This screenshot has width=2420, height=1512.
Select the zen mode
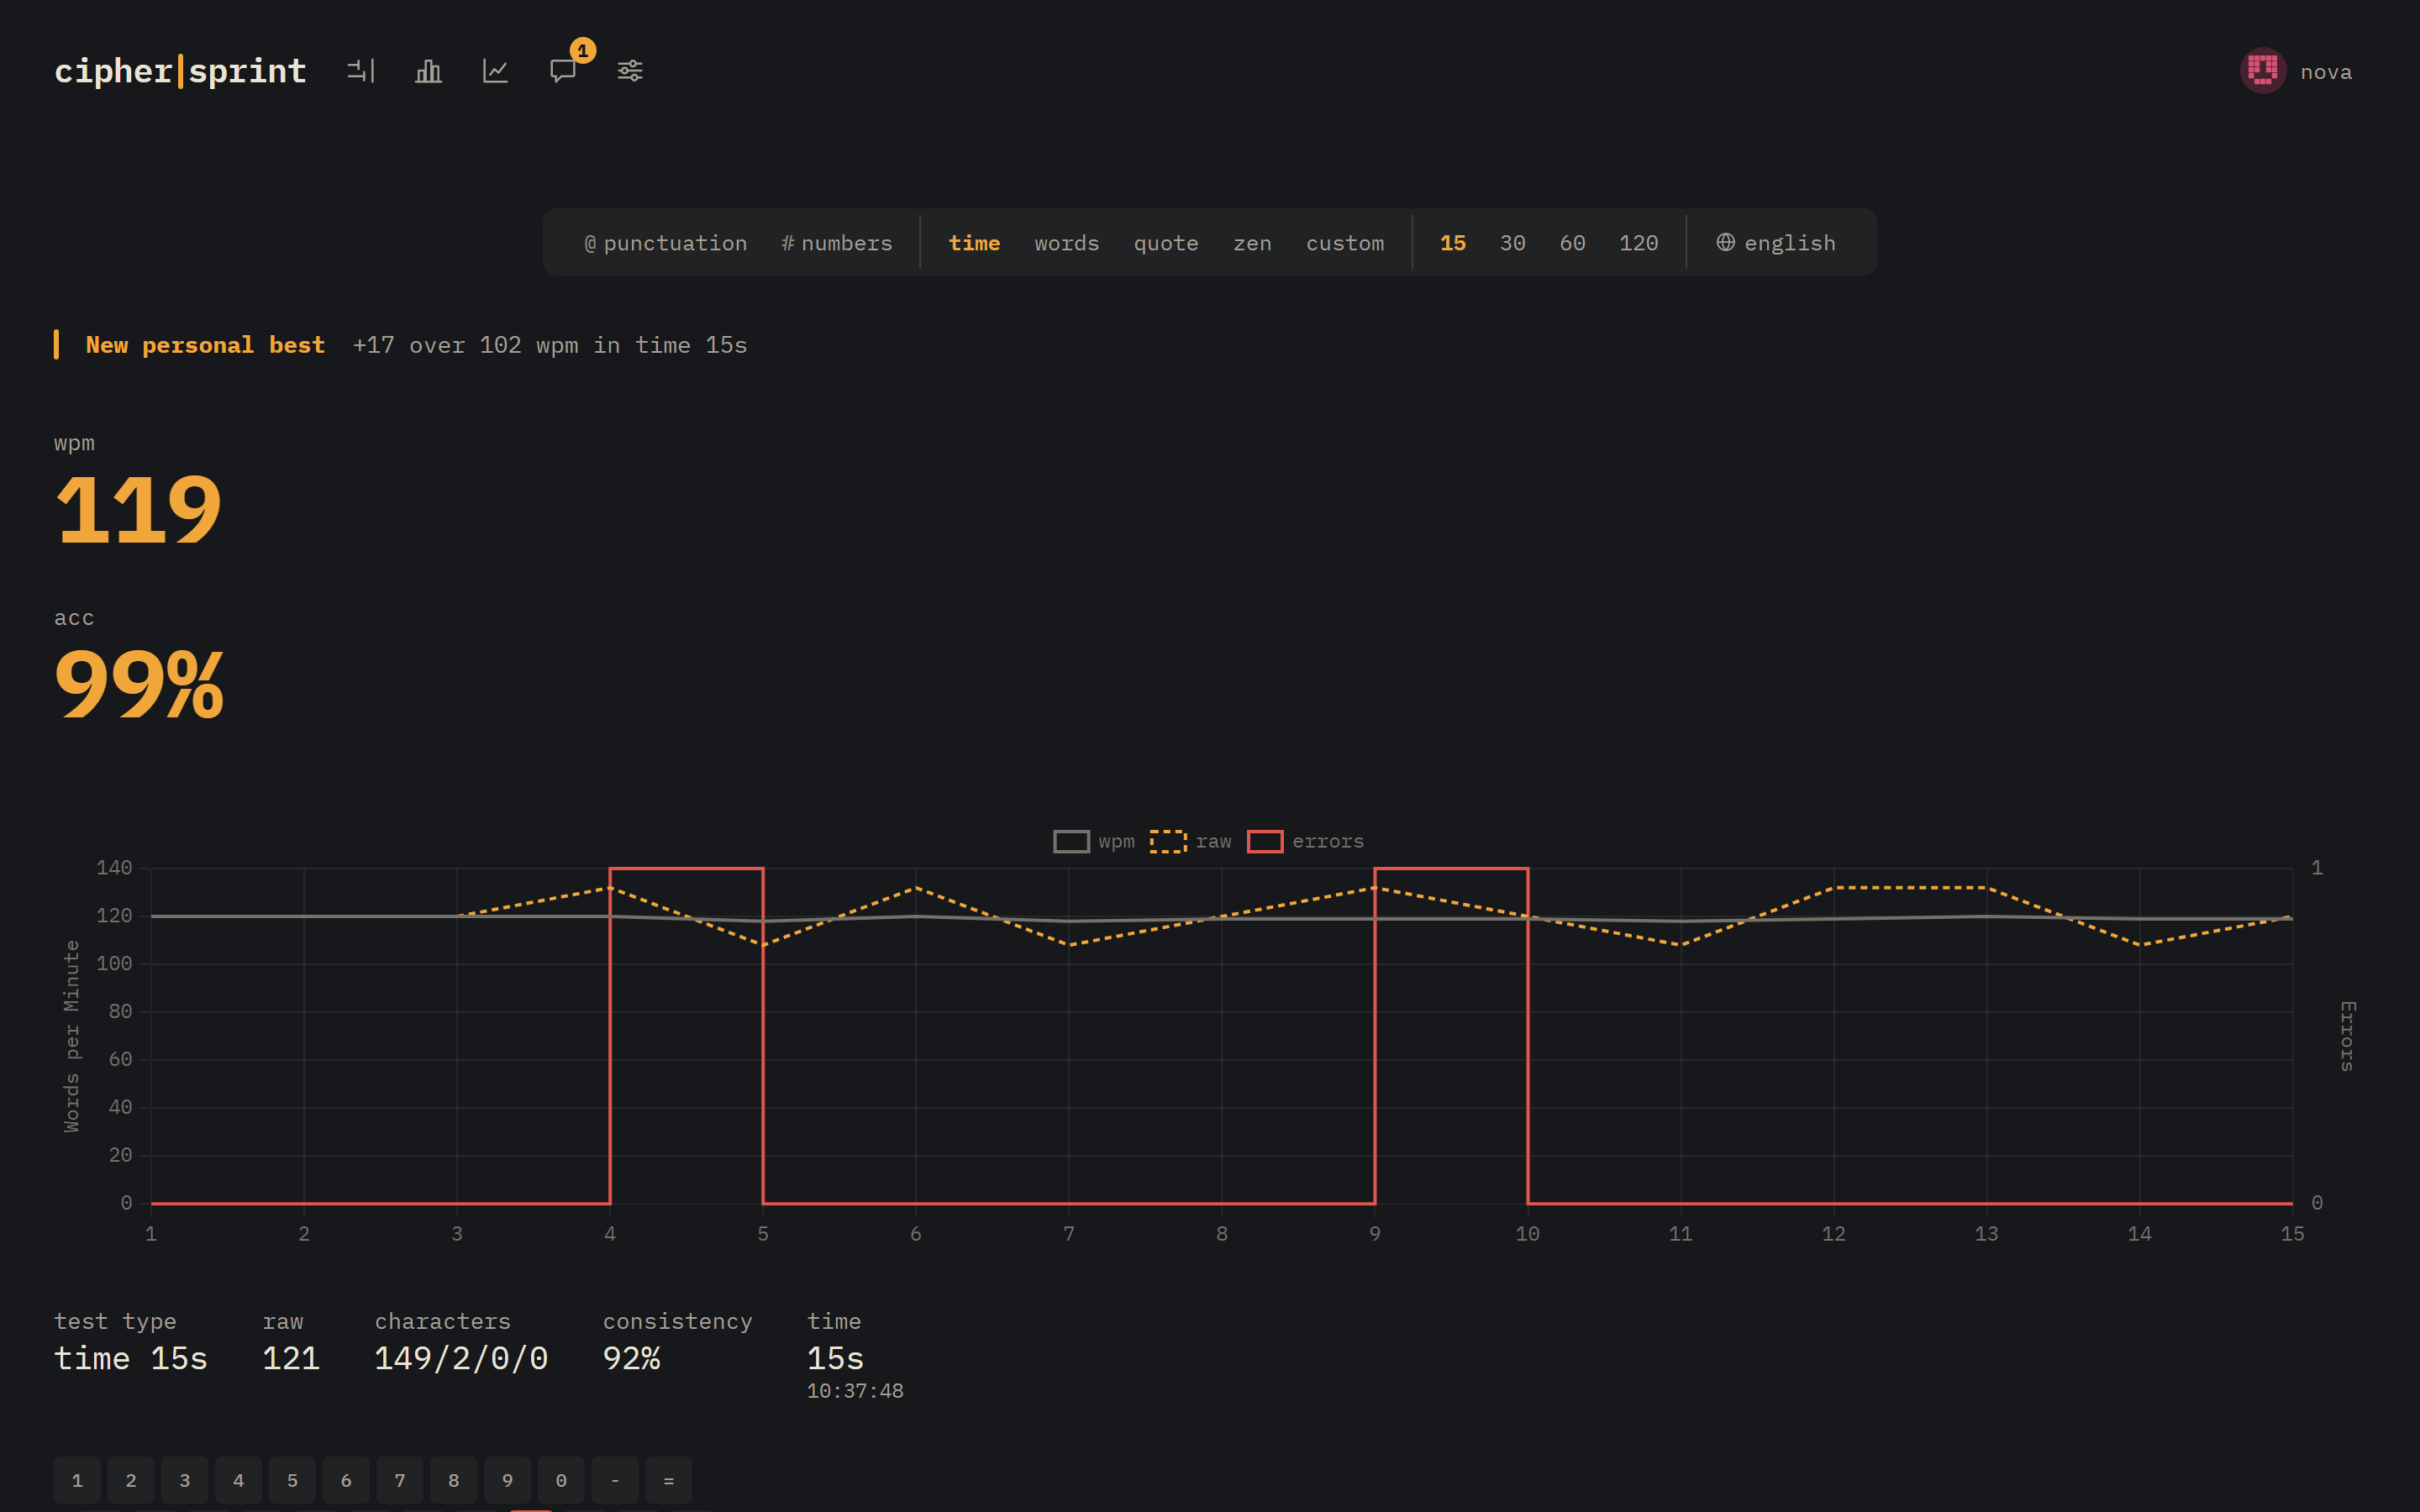(1252, 243)
